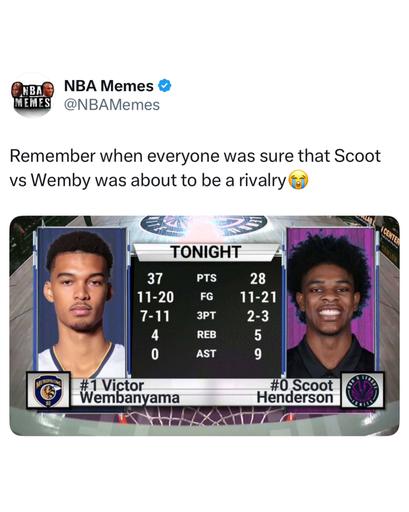Open the @NBAMemes handle link
409x512 pixels.
click(112, 105)
